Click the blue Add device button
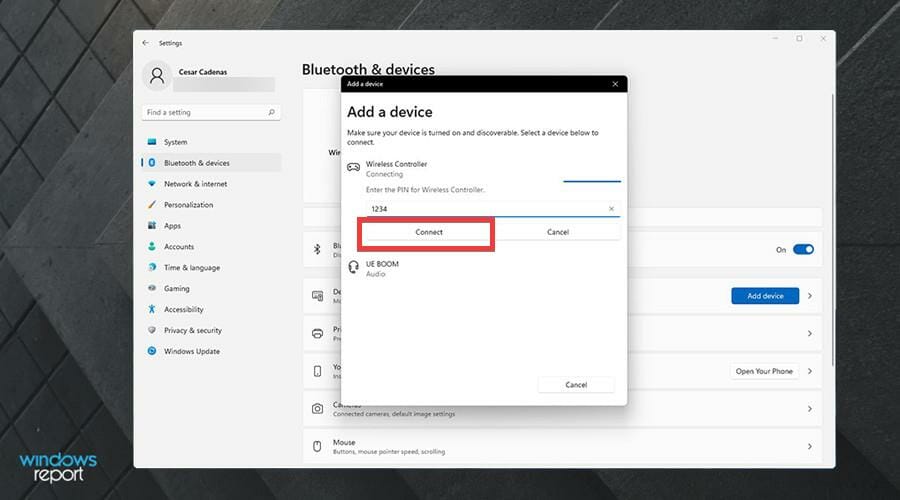This screenshot has width=900, height=500. [x=765, y=296]
